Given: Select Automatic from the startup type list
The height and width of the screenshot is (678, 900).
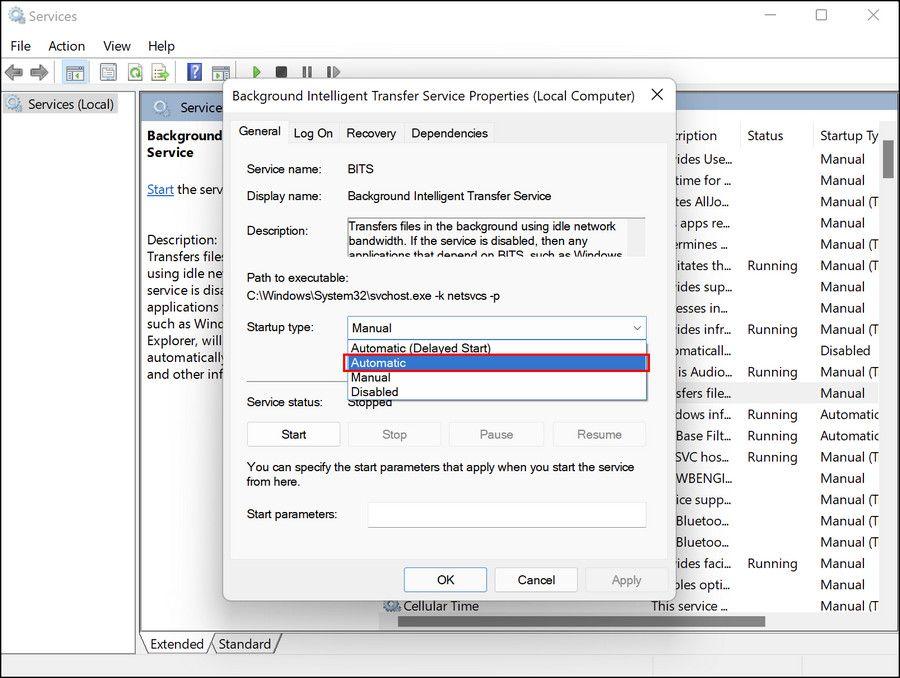Looking at the screenshot, I should click(496, 363).
